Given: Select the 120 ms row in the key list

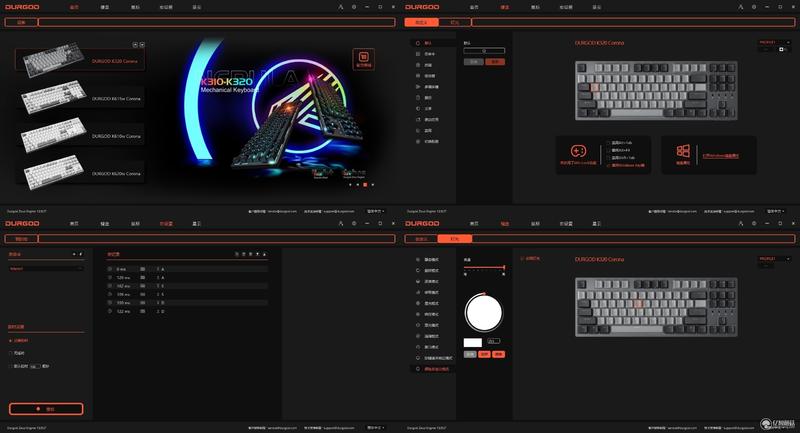Looking at the screenshot, I should (x=187, y=277).
